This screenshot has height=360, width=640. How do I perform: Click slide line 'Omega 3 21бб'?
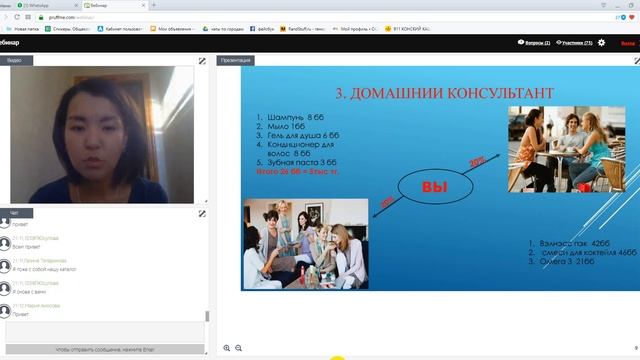tap(562, 261)
